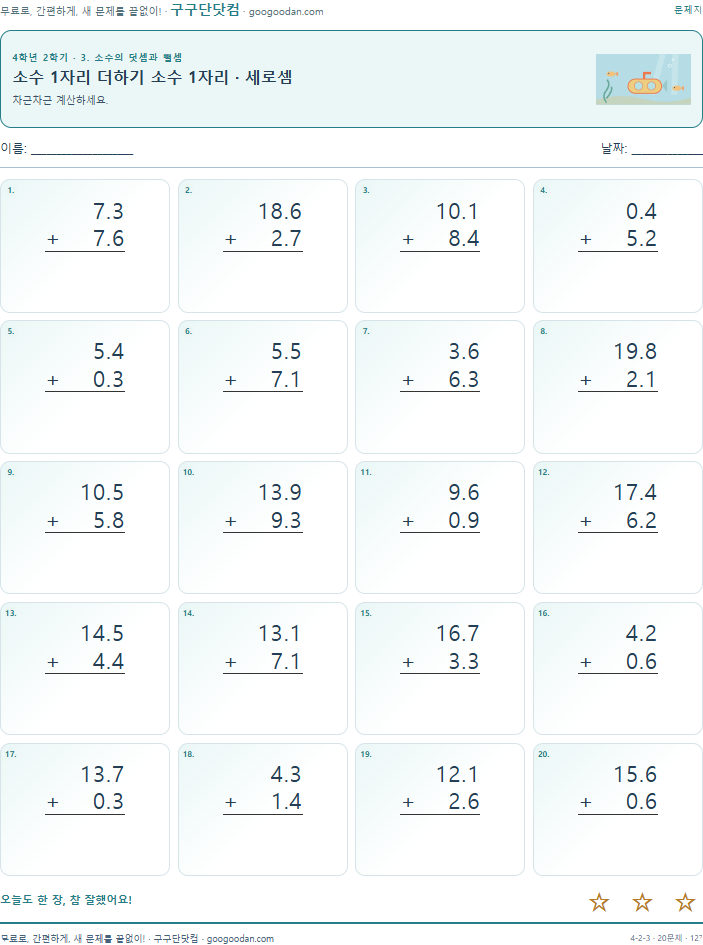Click problem 11 card with 9.6 + 0.9
This screenshot has width=703, height=945.
point(440,528)
